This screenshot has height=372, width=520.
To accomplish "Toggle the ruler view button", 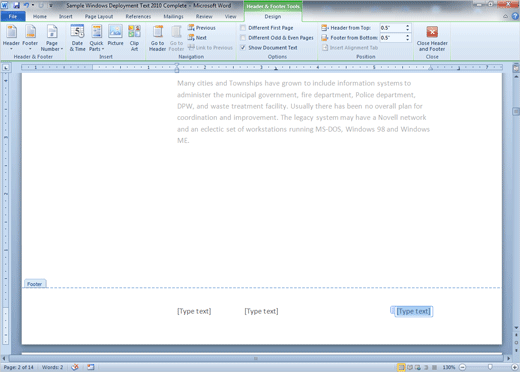I will point(516,68).
